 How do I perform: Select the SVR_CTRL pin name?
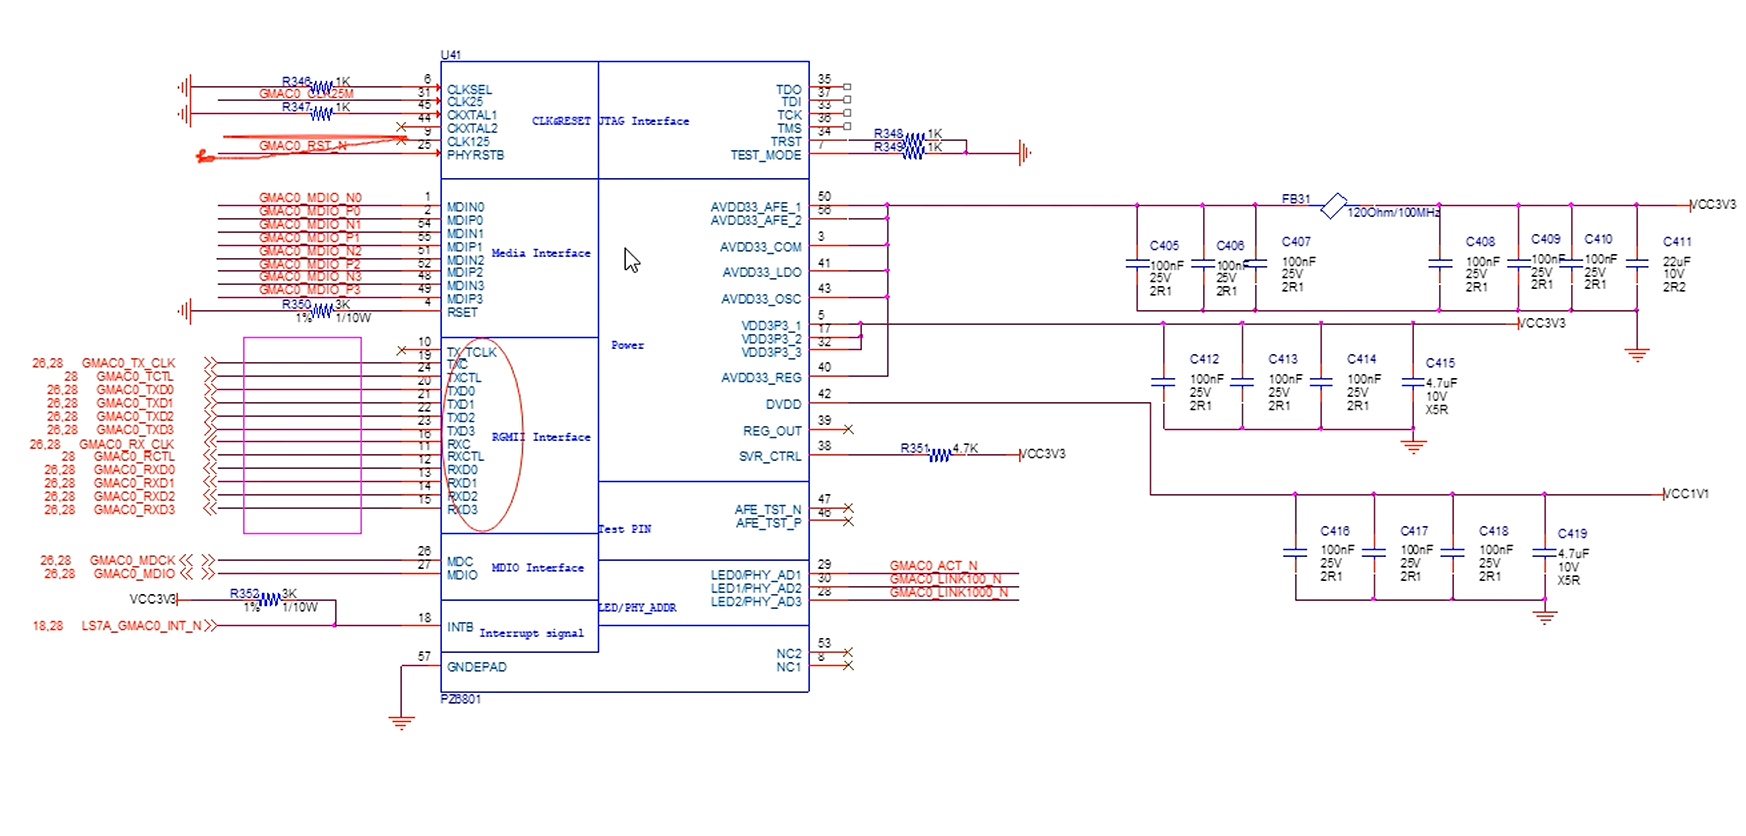pyautogui.click(x=770, y=457)
